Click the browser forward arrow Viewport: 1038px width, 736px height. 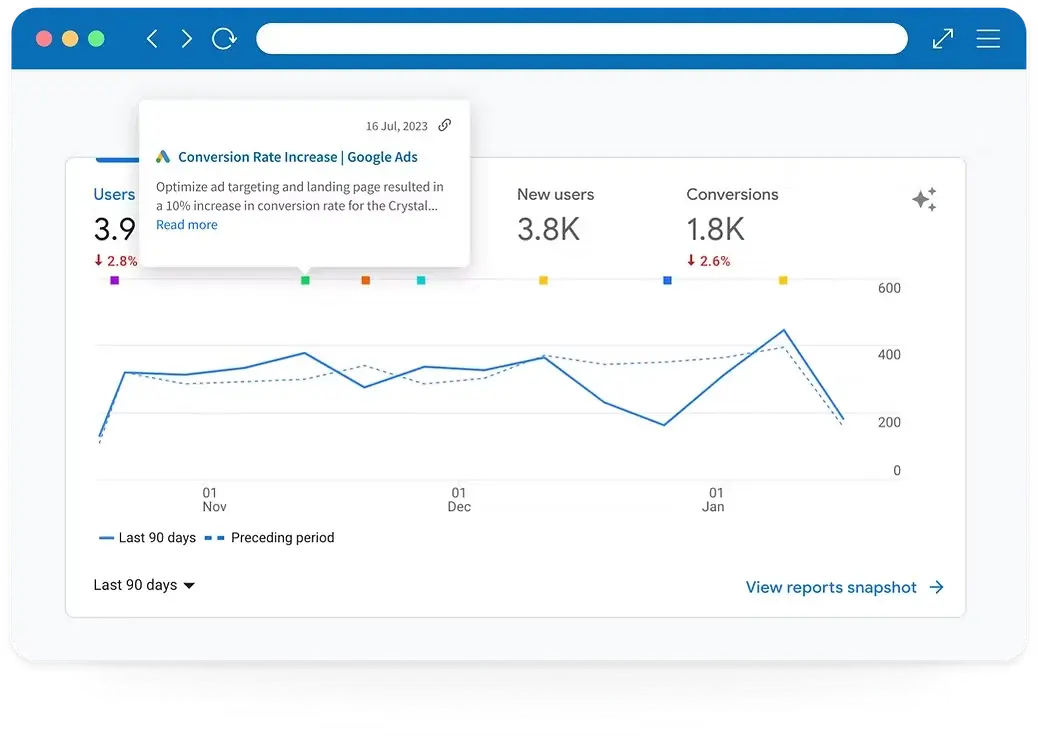tap(187, 38)
